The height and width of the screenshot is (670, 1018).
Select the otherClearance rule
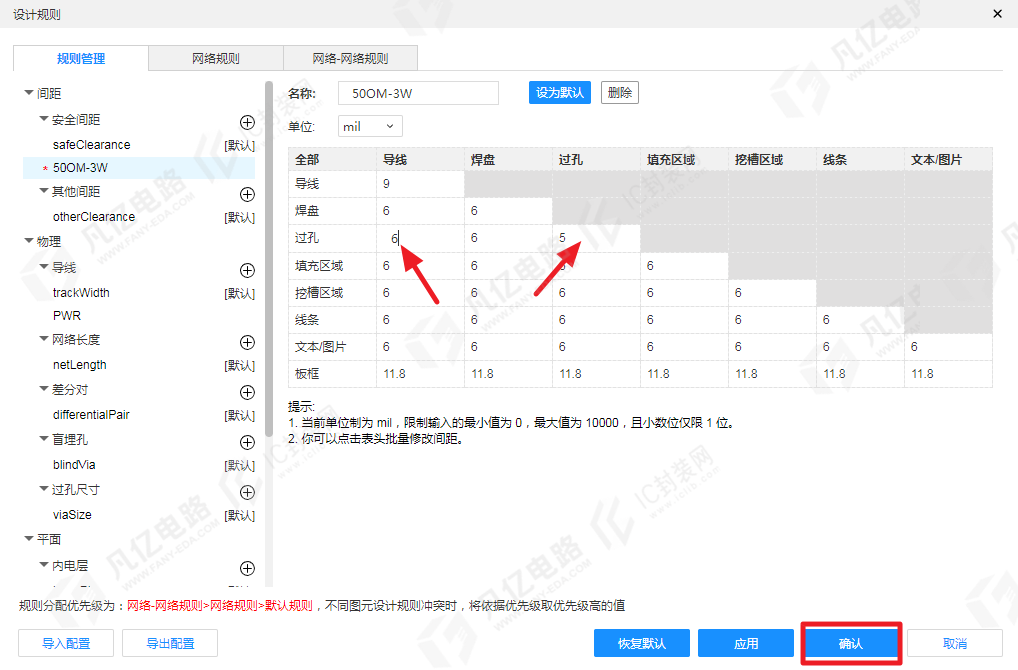tap(93, 217)
